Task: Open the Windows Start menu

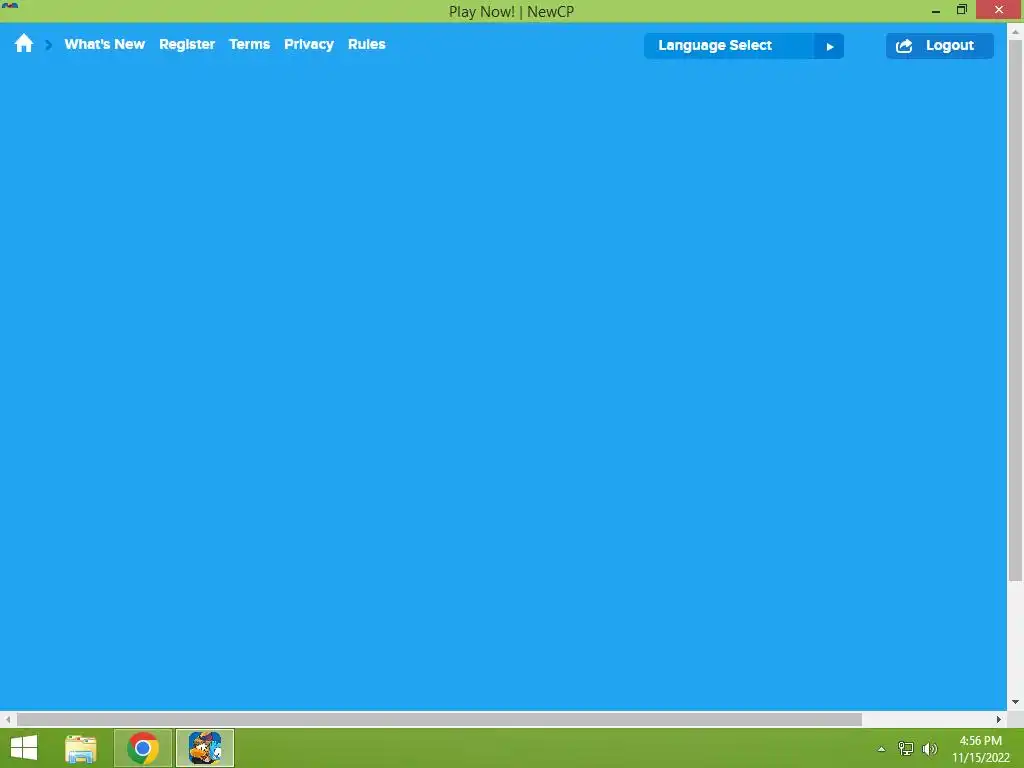Action: 24,748
